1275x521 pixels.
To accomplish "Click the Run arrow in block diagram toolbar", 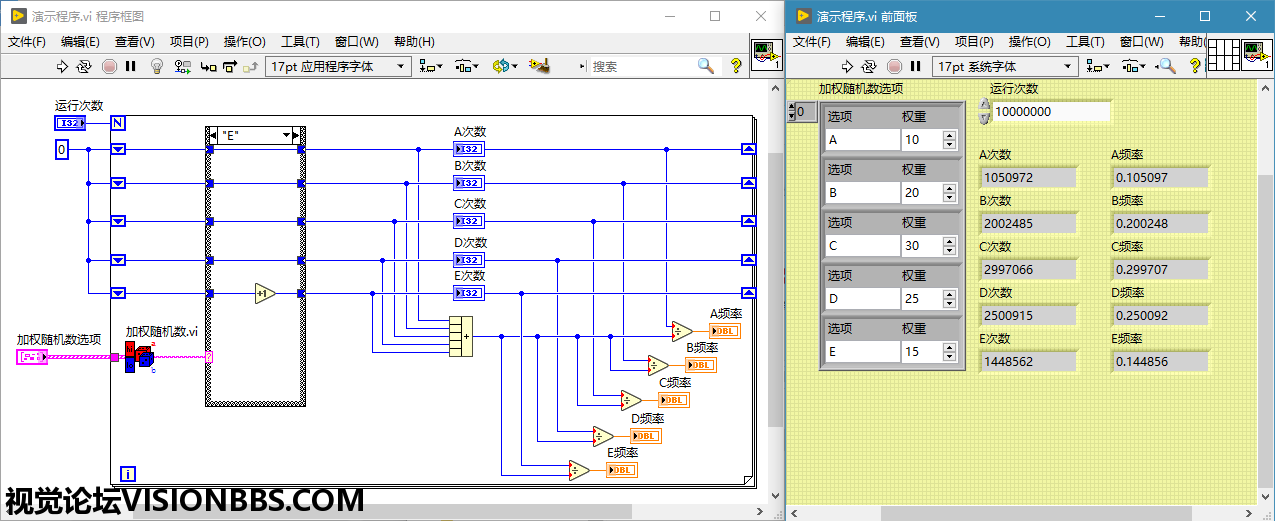I will tap(62, 66).
